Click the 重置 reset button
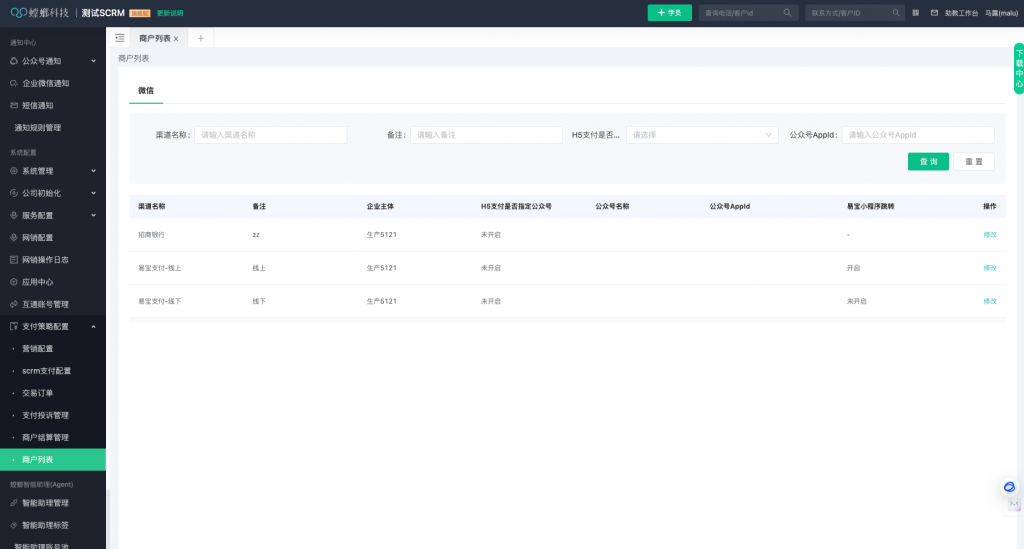1024x549 pixels. tap(973, 162)
